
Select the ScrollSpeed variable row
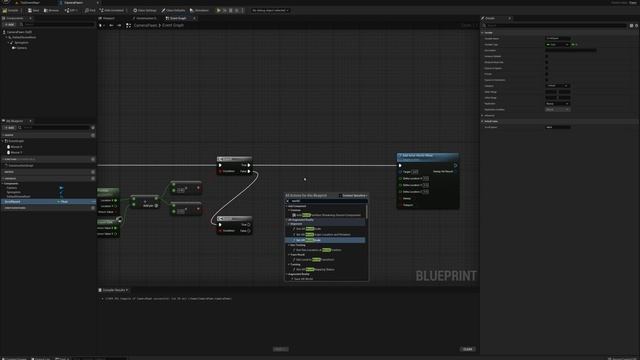[48, 202]
